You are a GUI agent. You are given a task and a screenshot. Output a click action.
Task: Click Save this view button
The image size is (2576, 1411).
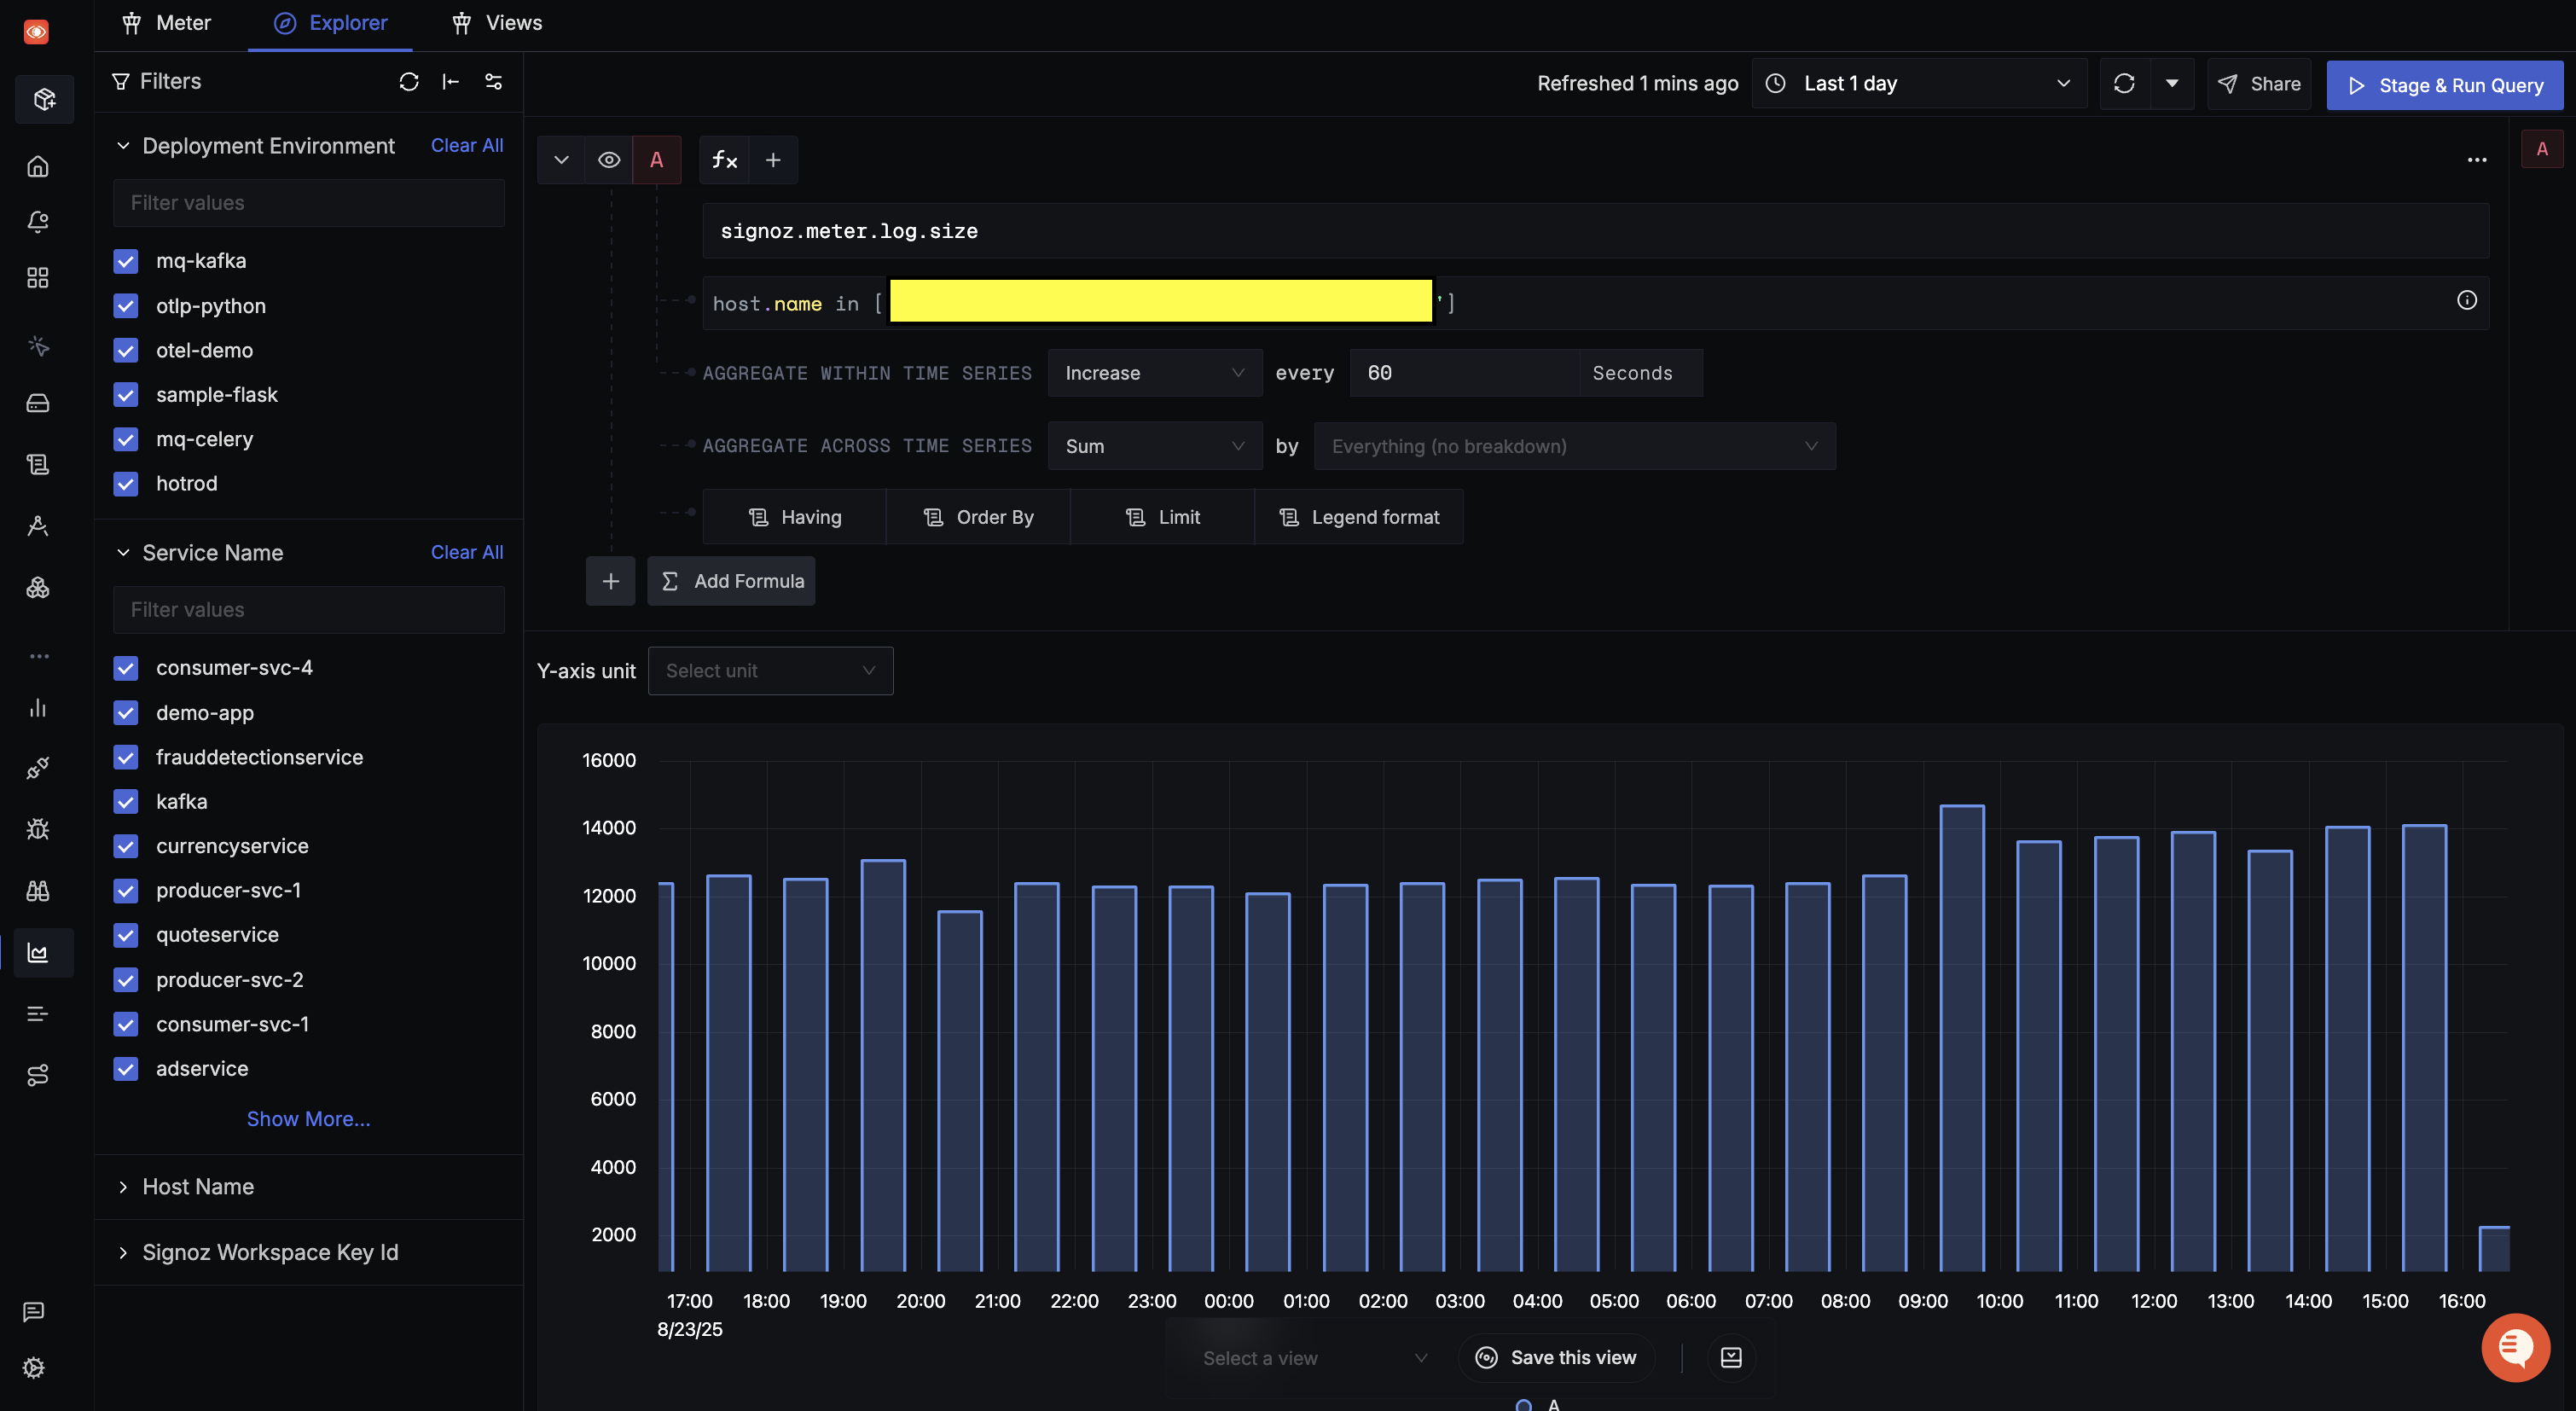tap(1556, 1357)
